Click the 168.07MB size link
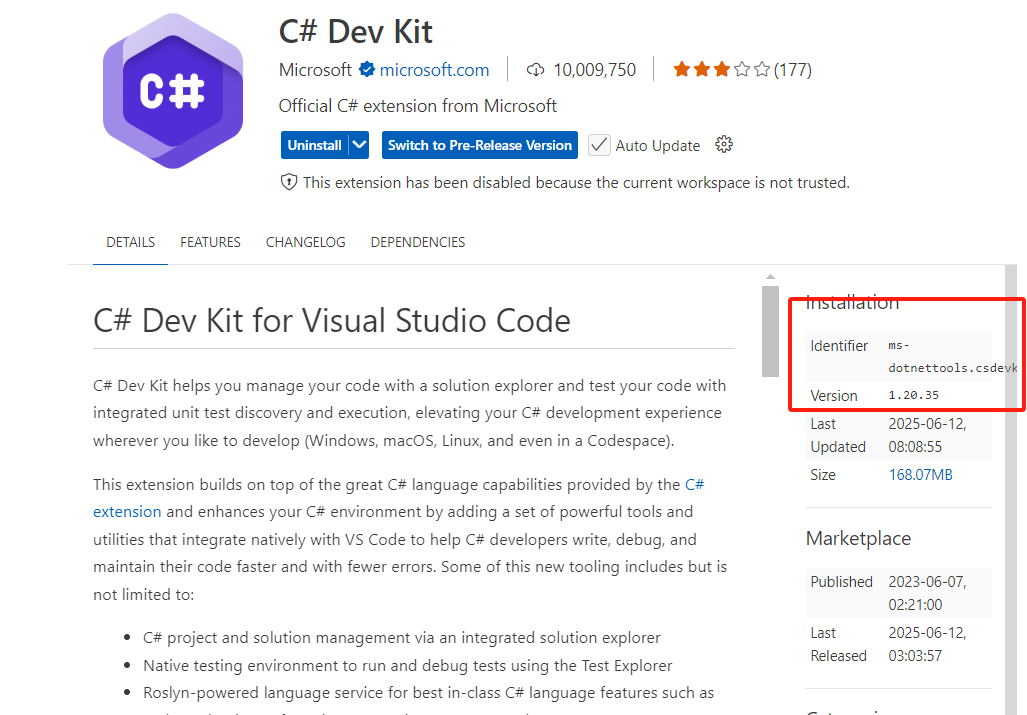Viewport: 1027px width, 715px height. [x=920, y=475]
